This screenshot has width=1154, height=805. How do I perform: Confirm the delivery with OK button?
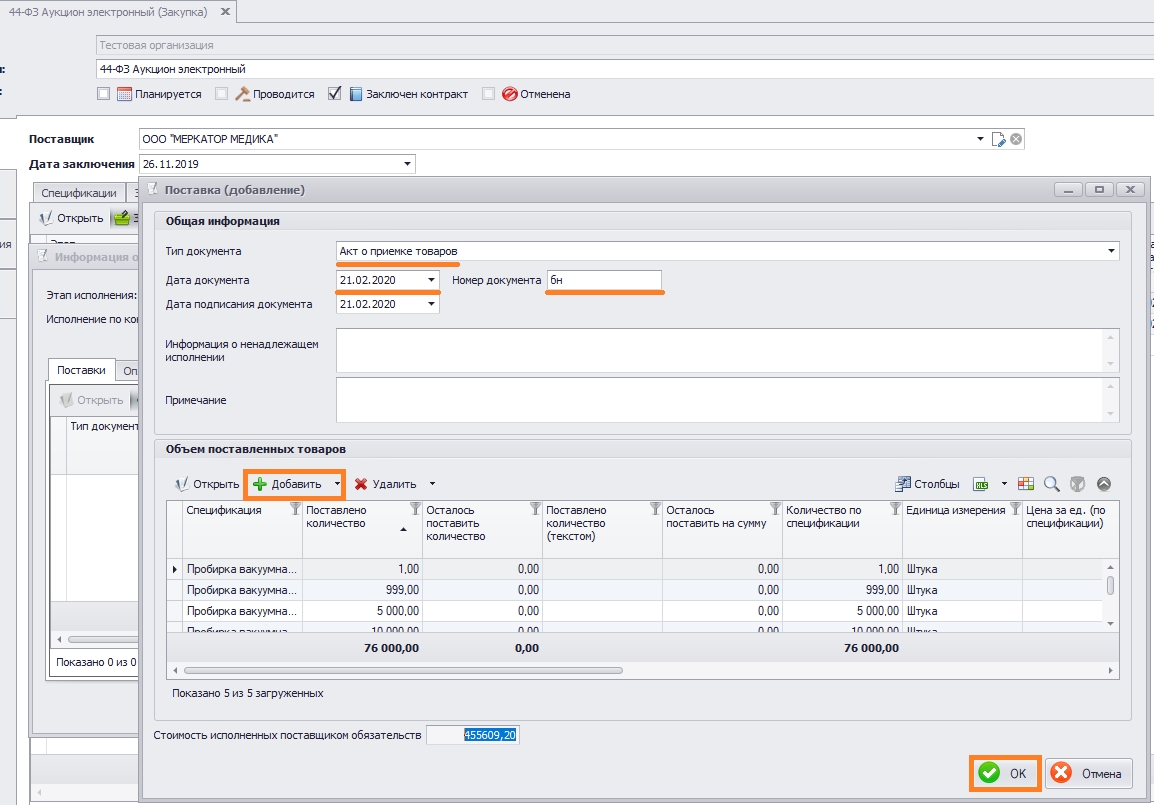pyautogui.click(x=1005, y=773)
